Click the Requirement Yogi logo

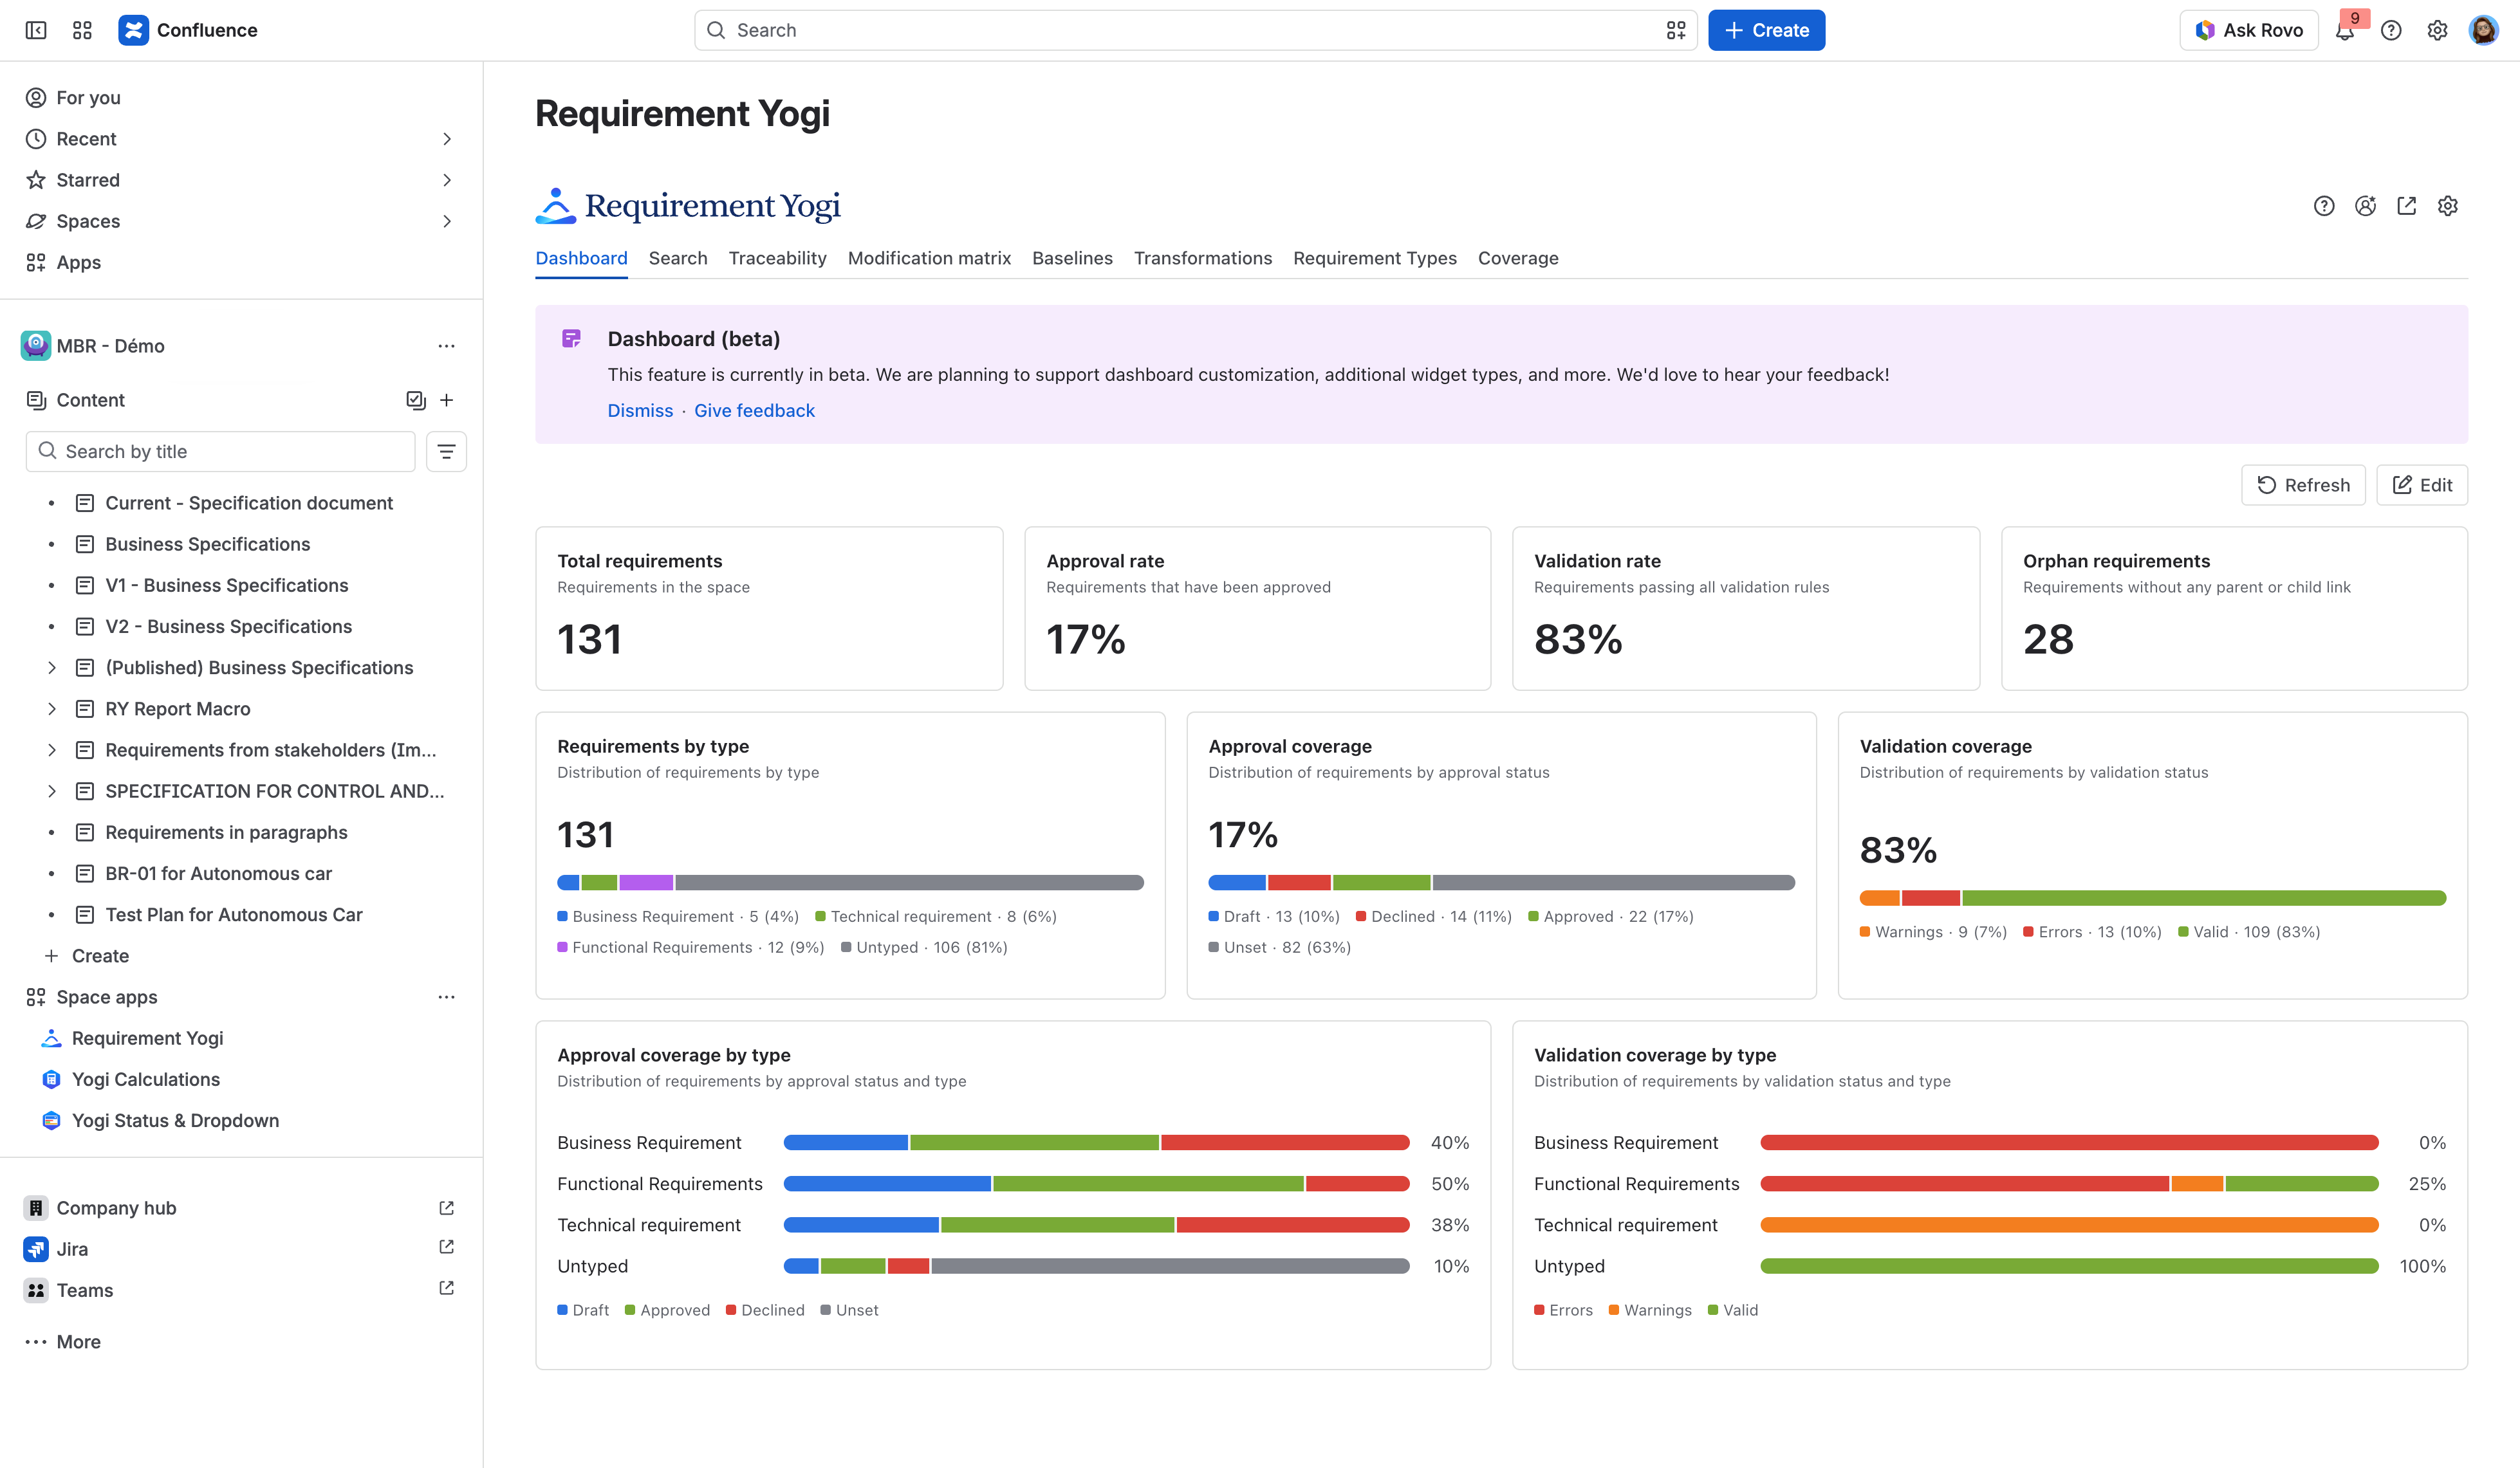tap(688, 205)
